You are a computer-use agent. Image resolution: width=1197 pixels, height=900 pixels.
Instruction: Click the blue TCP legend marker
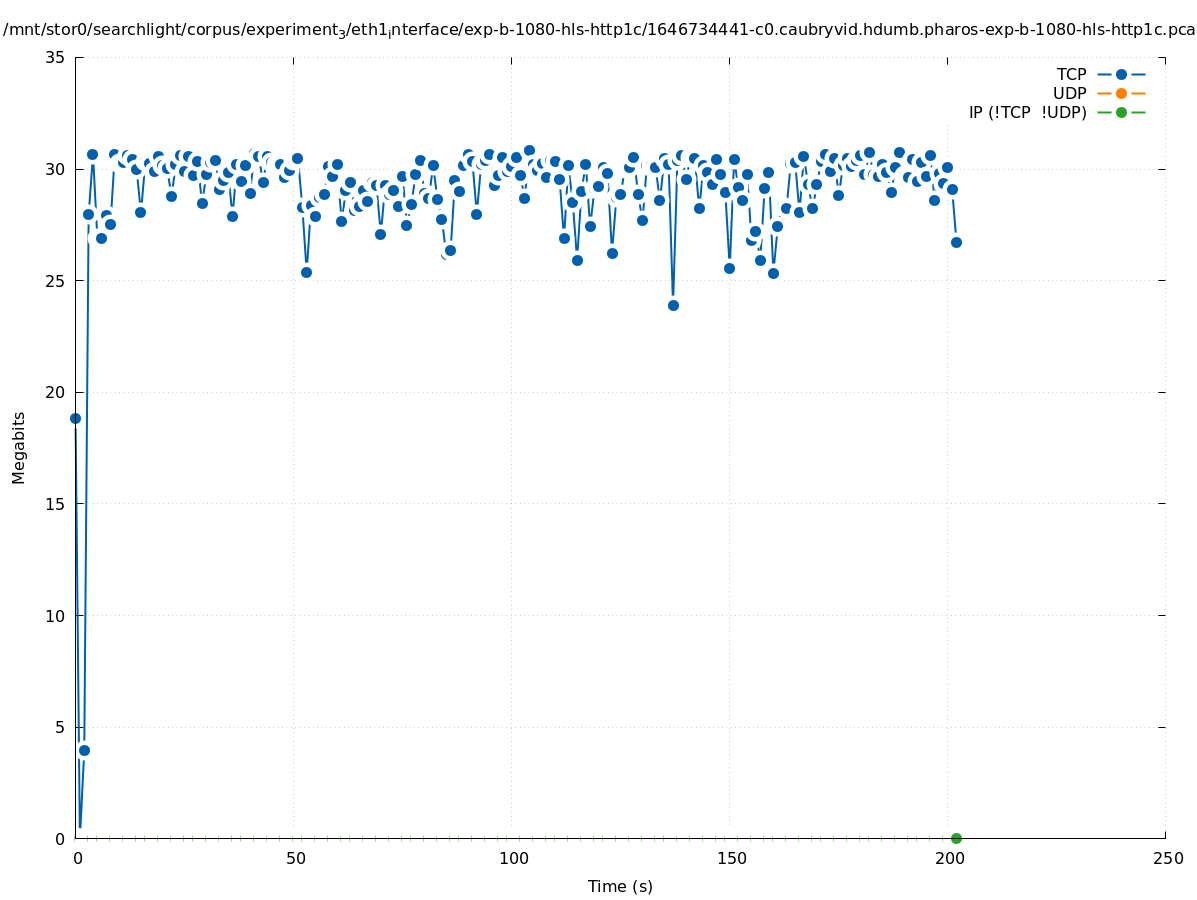coord(1121,74)
